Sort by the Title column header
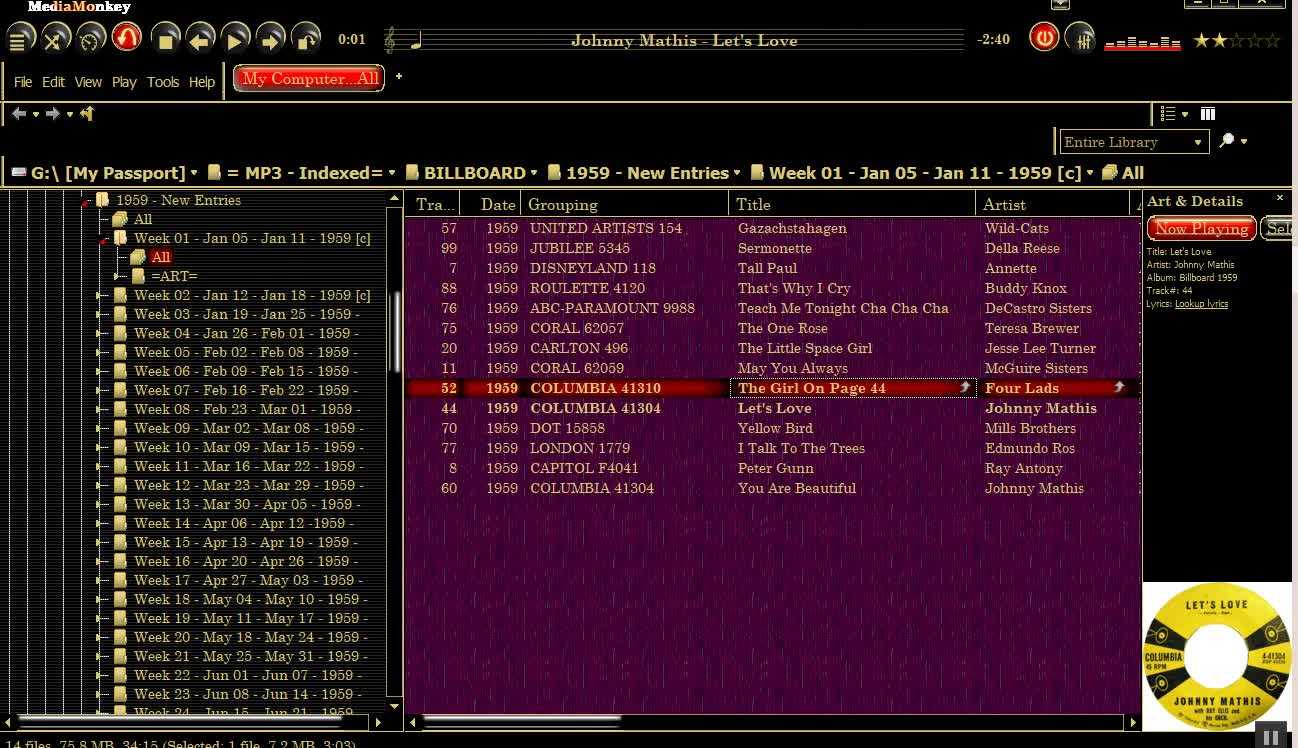 [x=852, y=204]
